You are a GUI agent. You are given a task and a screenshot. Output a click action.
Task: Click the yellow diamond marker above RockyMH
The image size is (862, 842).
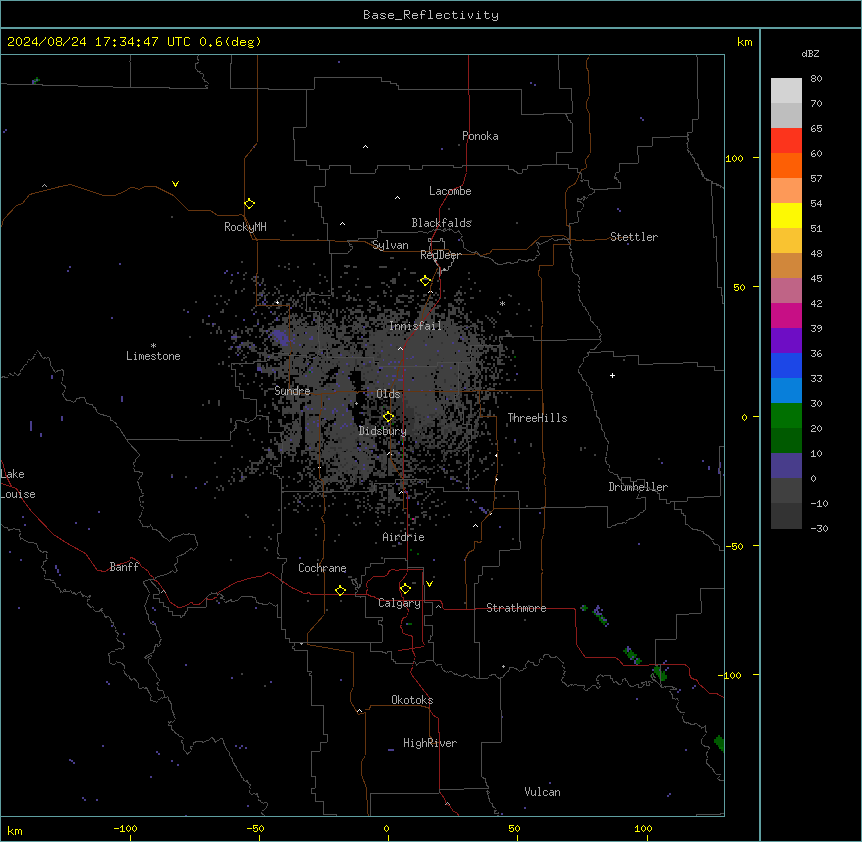tap(249, 204)
